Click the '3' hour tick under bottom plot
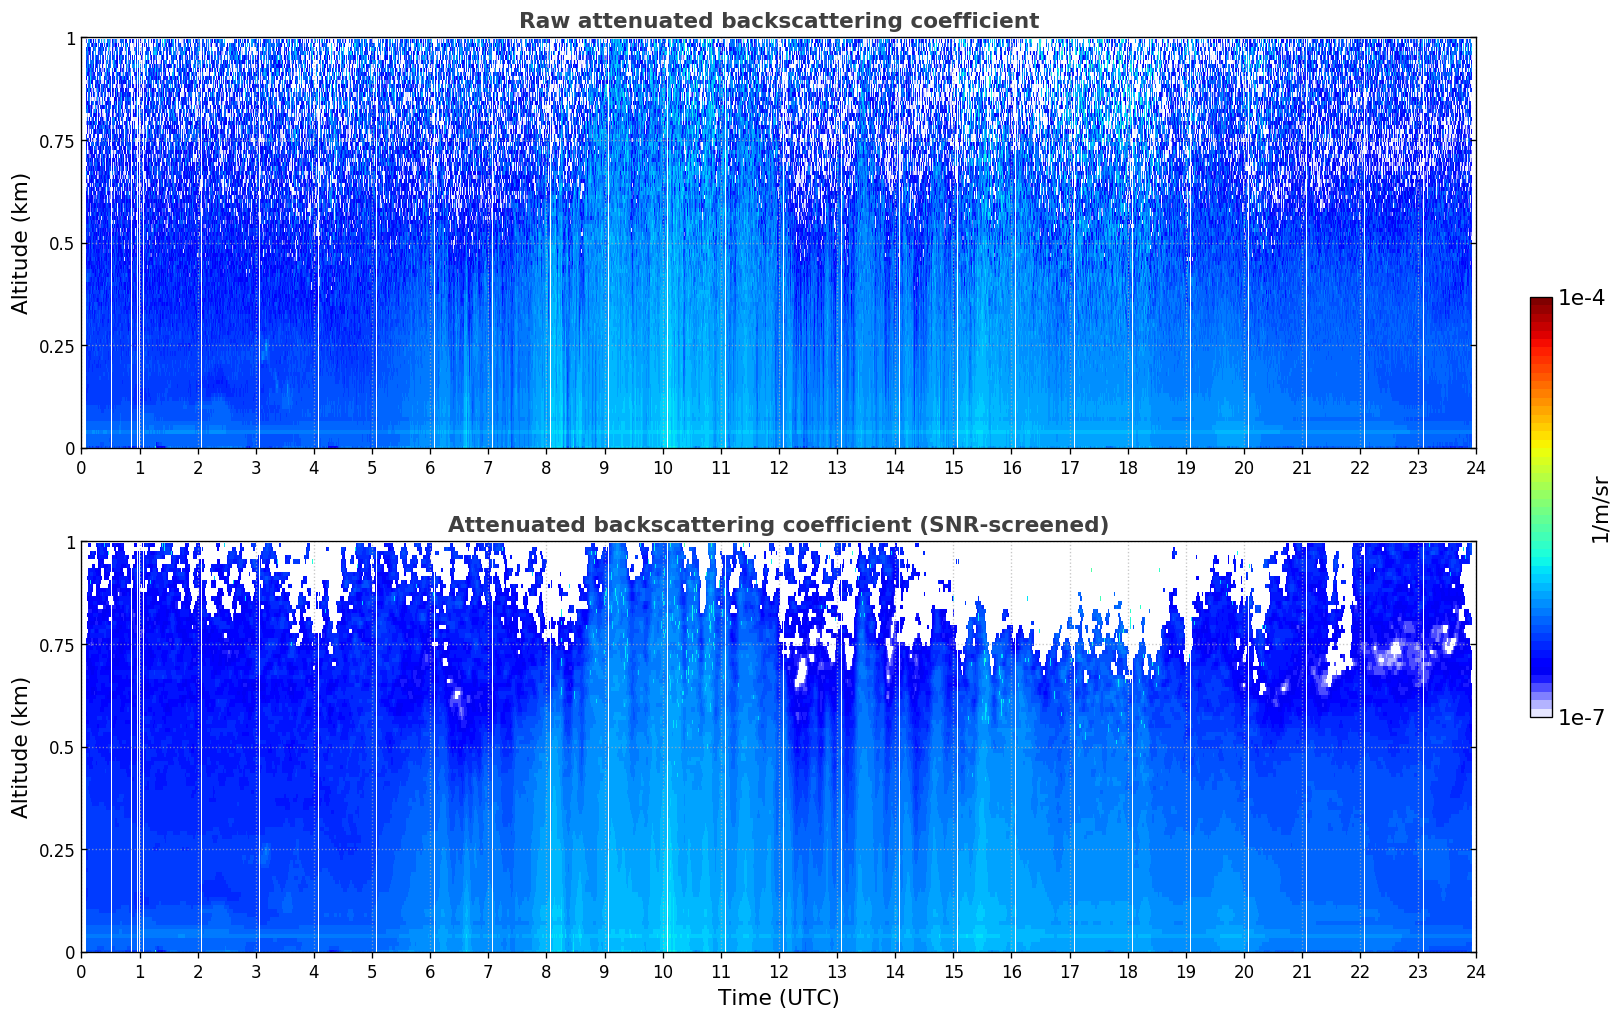The image size is (1621, 1020). (x=256, y=971)
